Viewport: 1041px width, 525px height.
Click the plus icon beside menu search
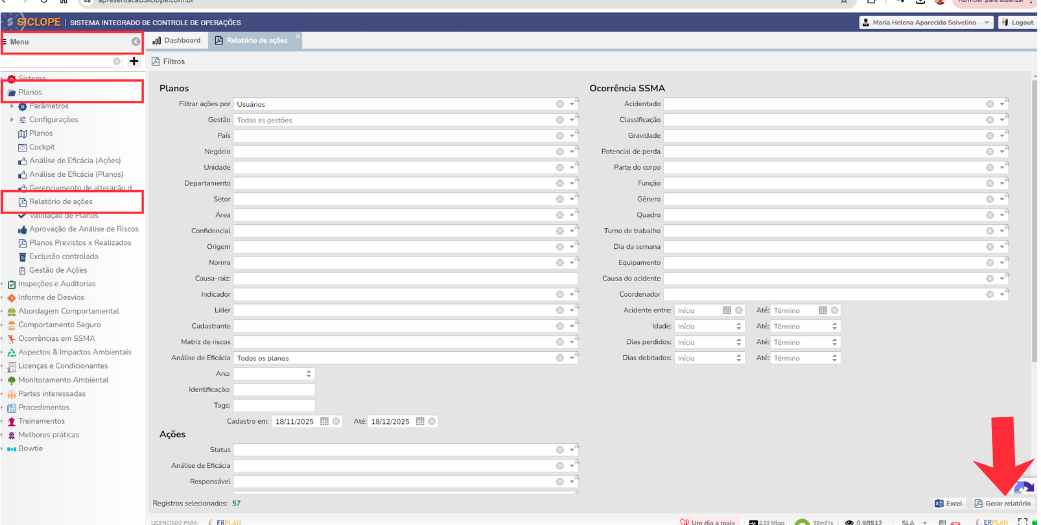[134, 61]
